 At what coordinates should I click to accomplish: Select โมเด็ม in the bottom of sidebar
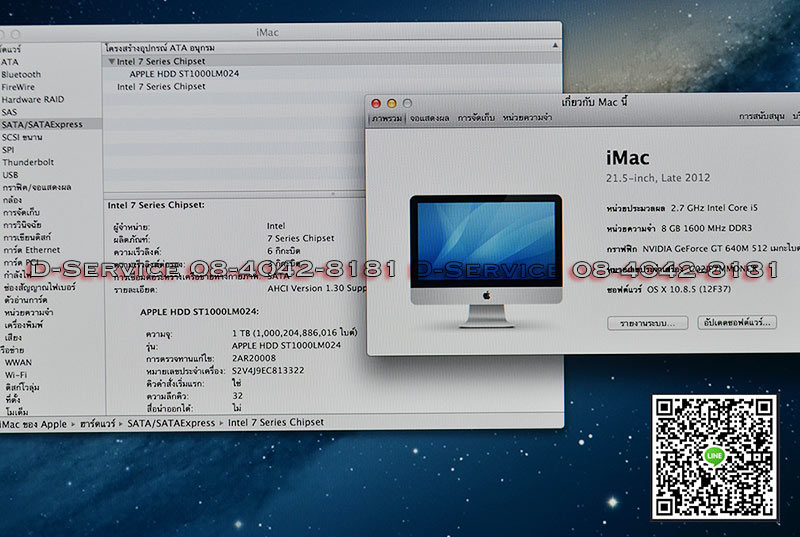pyautogui.click(x=17, y=412)
